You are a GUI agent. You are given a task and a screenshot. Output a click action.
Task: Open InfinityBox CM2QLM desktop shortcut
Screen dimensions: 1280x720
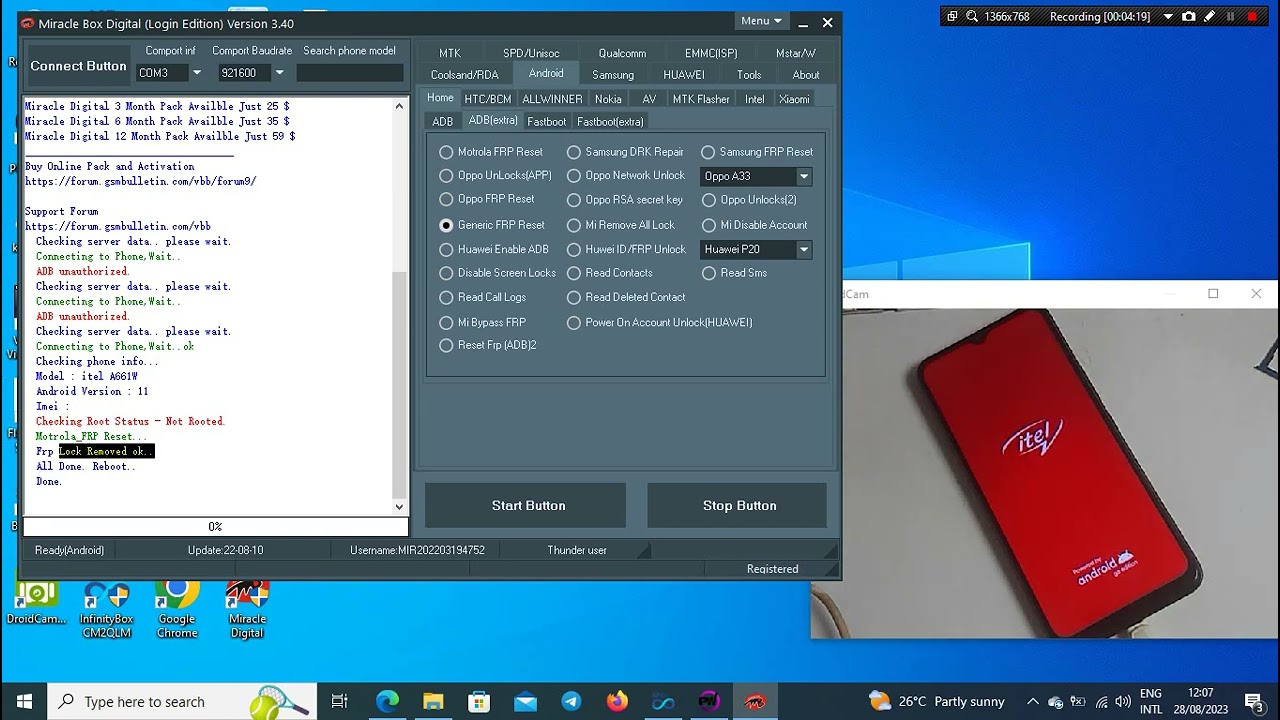(x=107, y=610)
